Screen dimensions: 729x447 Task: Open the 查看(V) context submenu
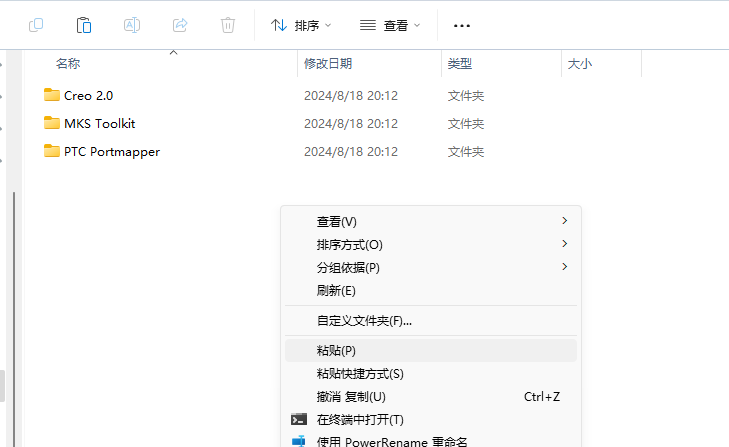431,221
